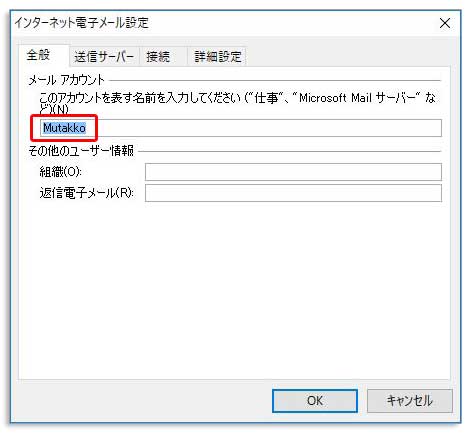This screenshot has width=471, height=433.
Task: Focus the 組織(O) input field
Action: [x=293, y=172]
